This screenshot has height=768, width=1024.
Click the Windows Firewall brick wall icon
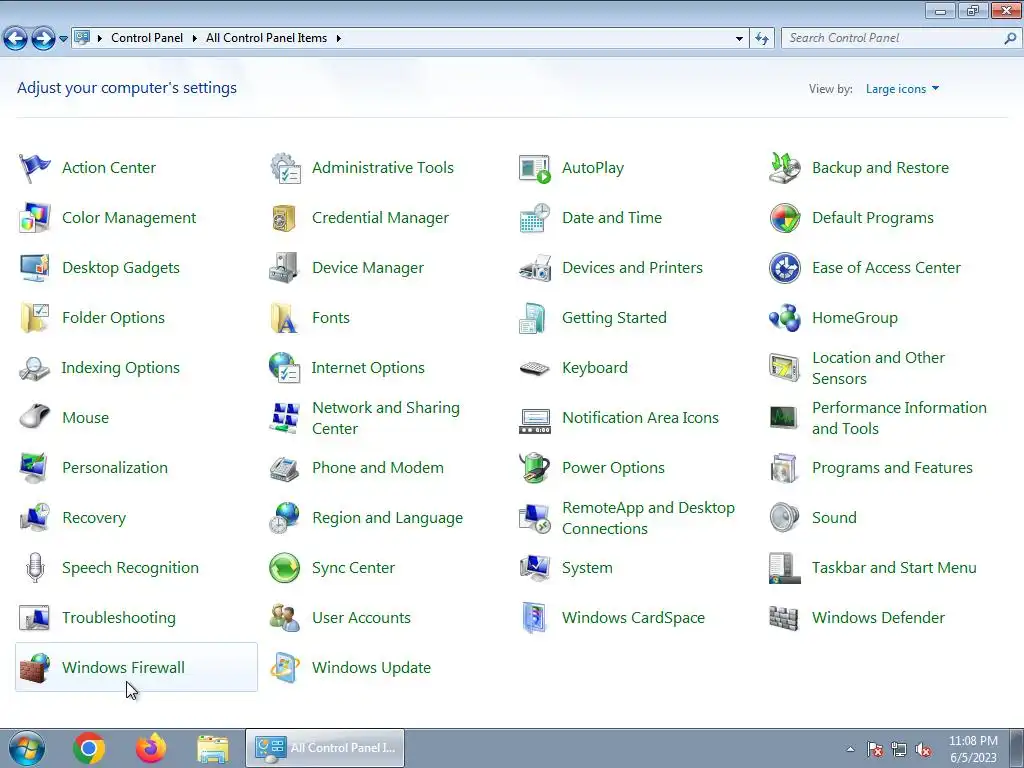35,668
